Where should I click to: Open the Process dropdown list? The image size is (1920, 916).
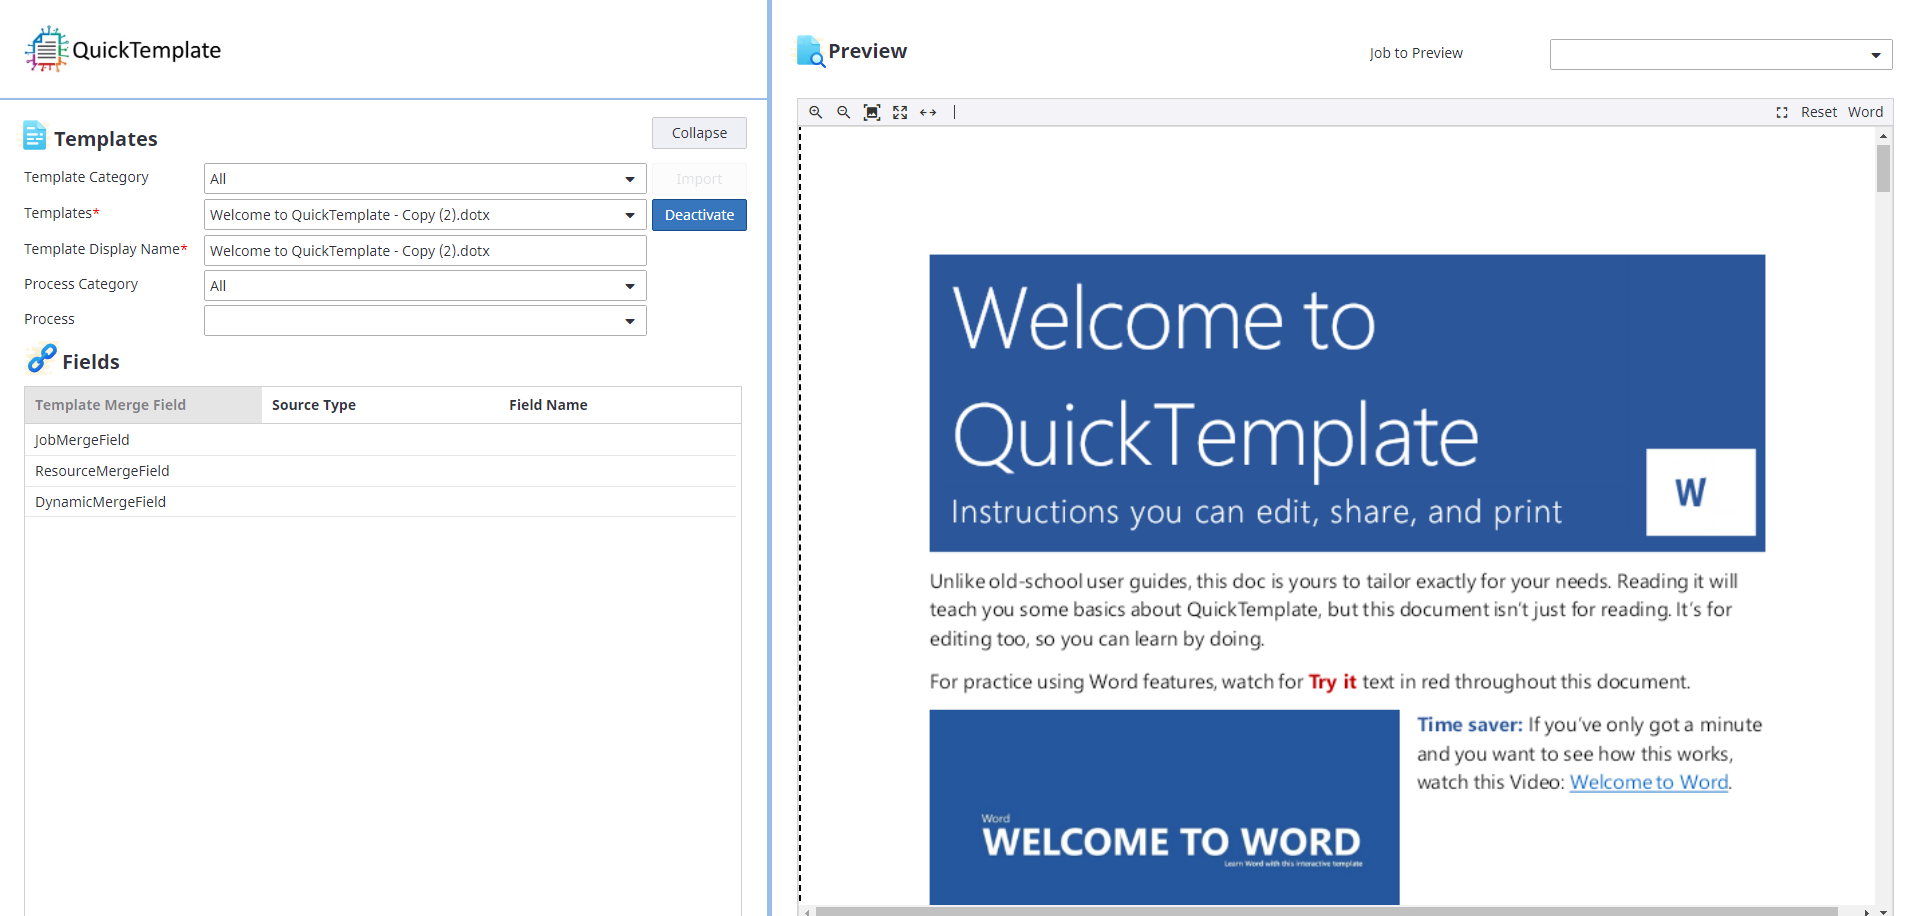coord(629,321)
